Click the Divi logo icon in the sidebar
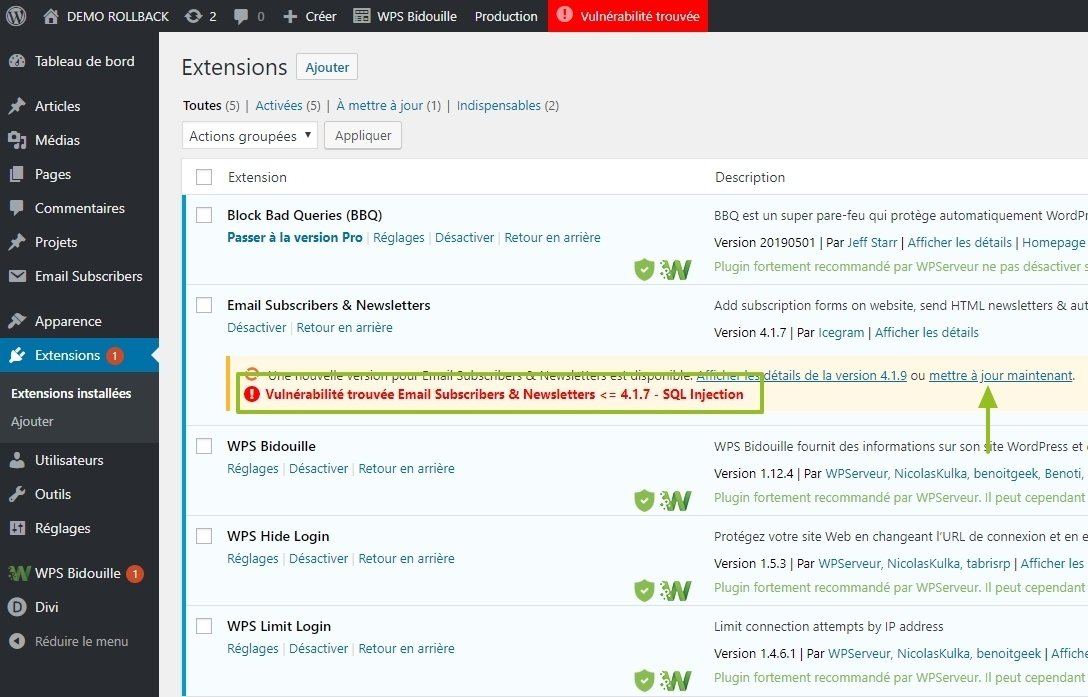Image resolution: width=1088 pixels, height=697 pixels. coord(17,607)
